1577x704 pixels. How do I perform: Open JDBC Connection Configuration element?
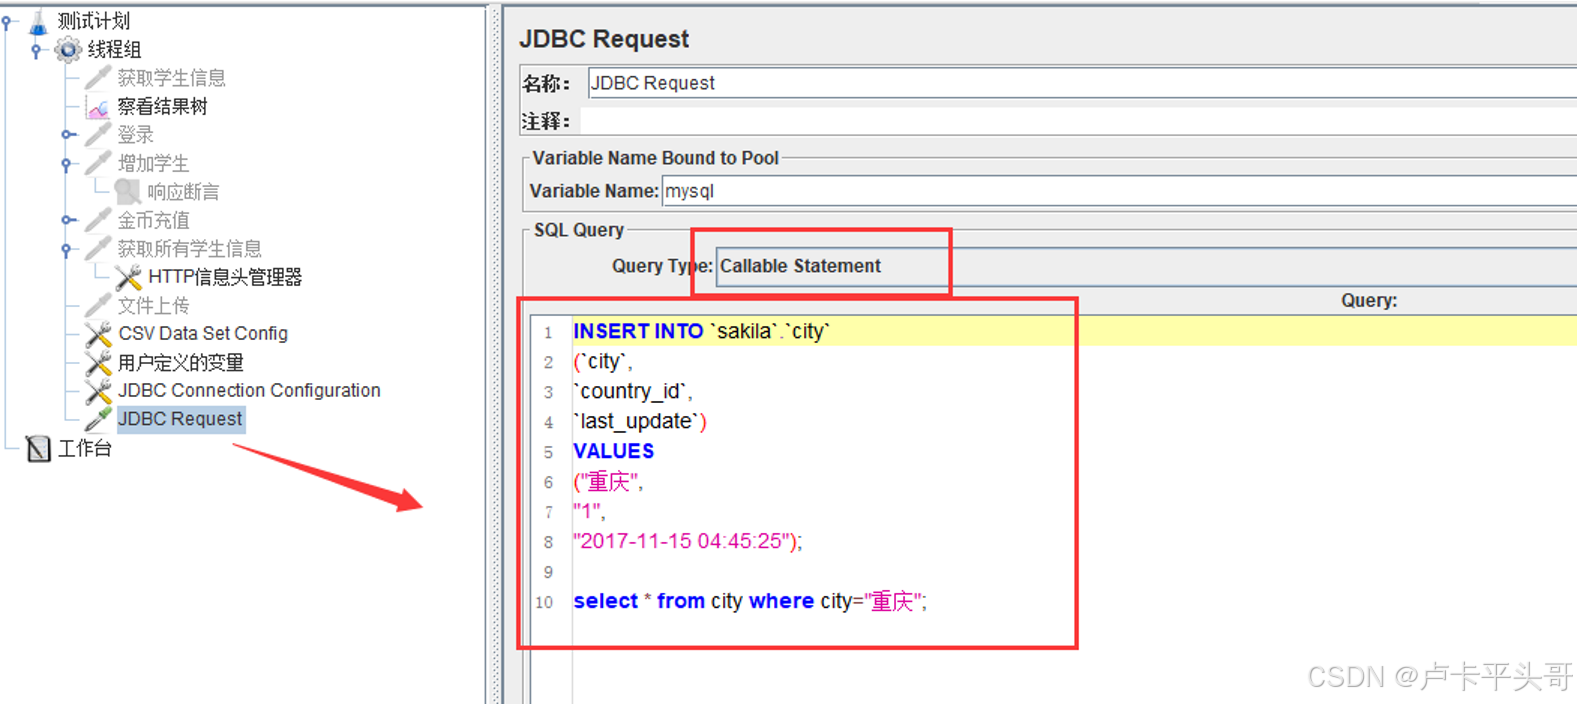(249, 390)
